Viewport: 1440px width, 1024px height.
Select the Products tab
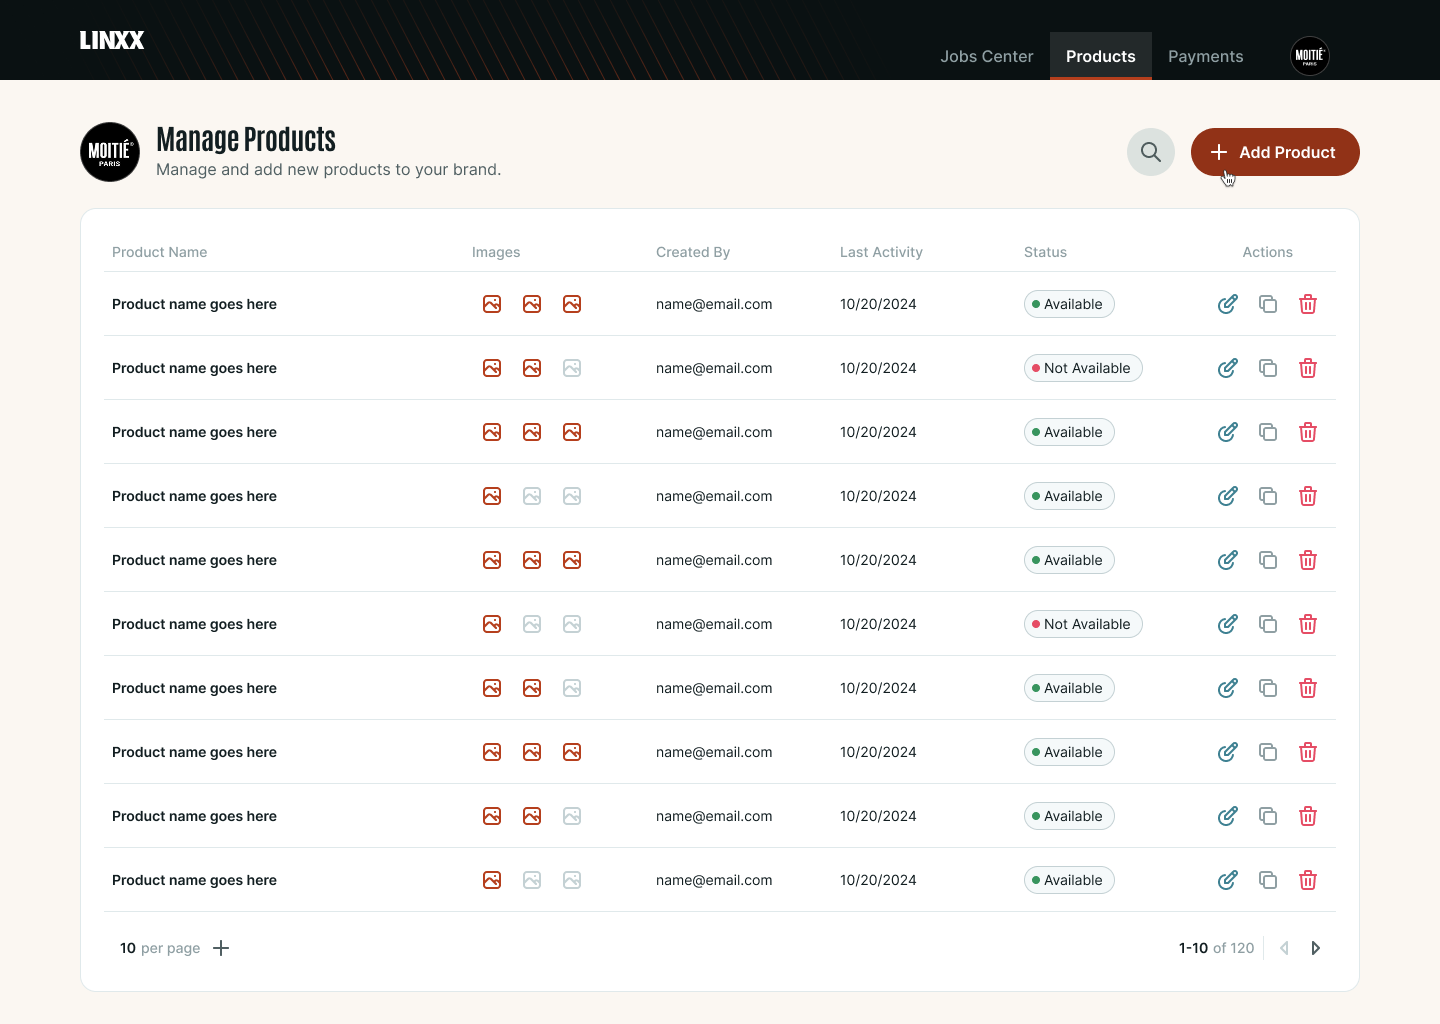pyautogui.click(x=1100, y=56)
